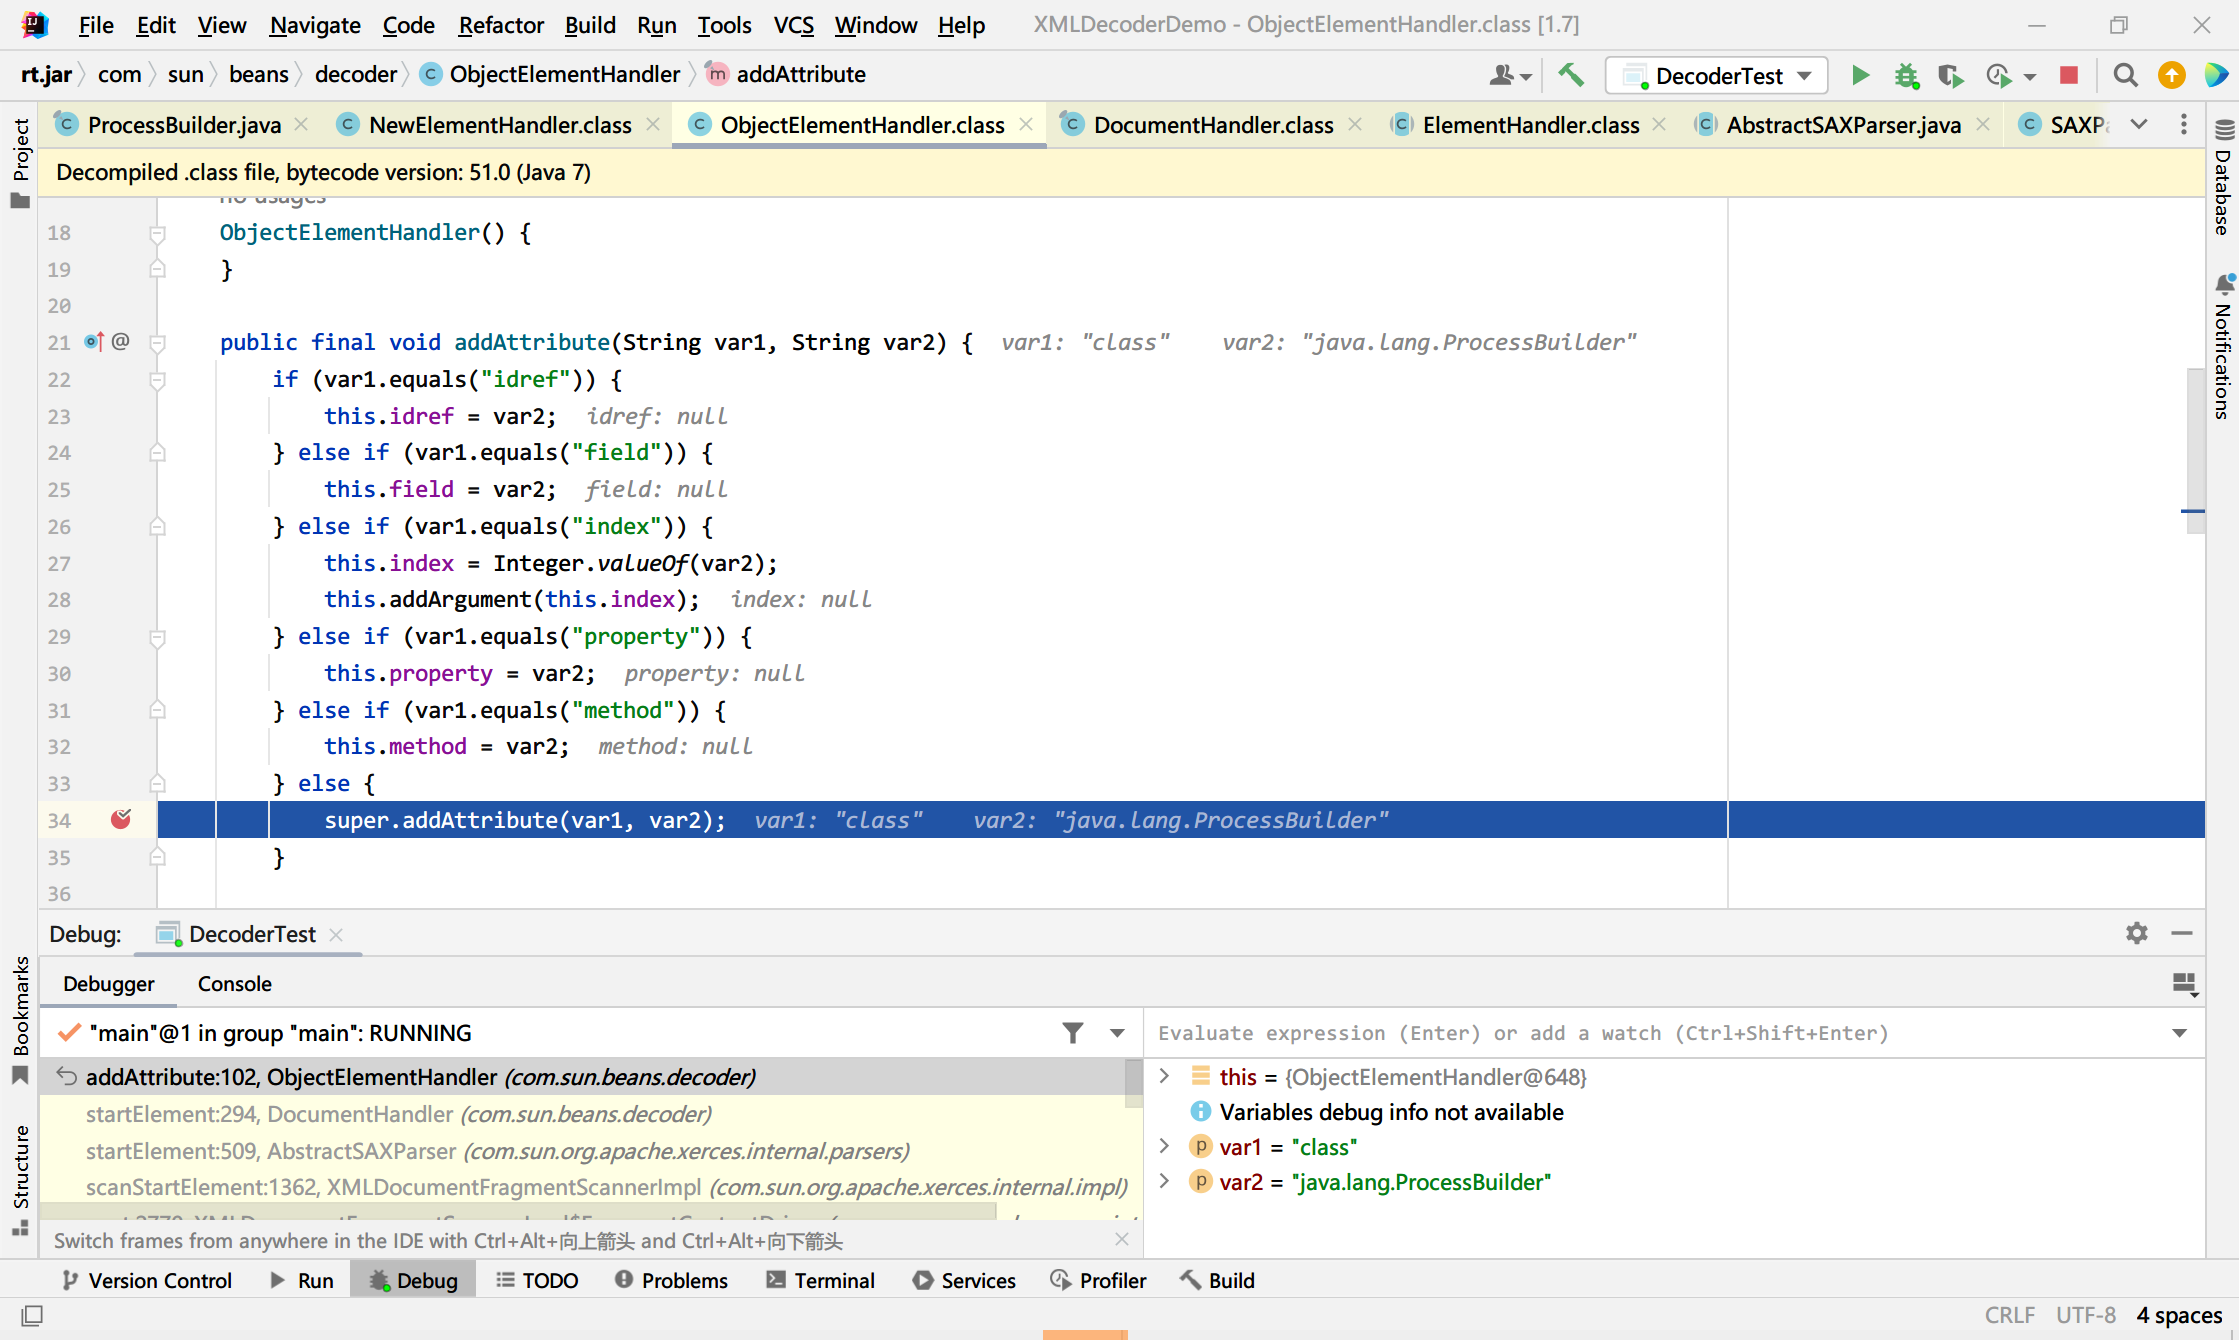Open evaluate expression history dropdown
Viewport: 2239px width, 1340px height.
[x=2180, y=1033]
